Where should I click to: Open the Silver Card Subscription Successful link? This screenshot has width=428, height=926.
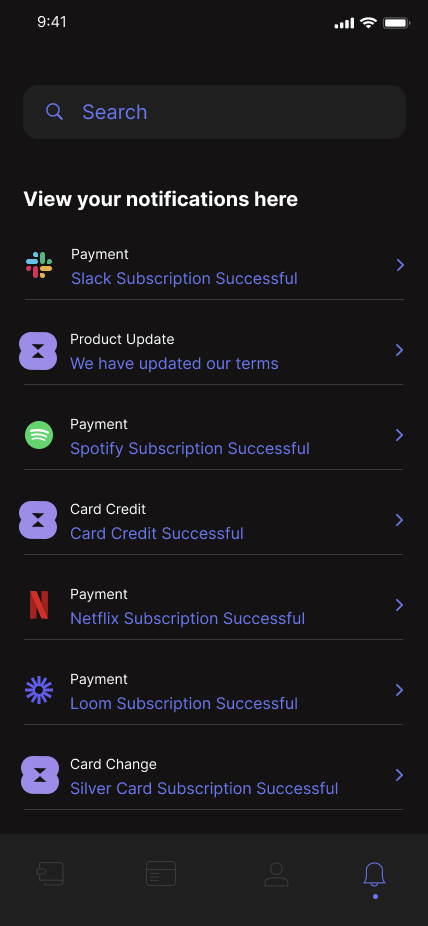[204, 788]
